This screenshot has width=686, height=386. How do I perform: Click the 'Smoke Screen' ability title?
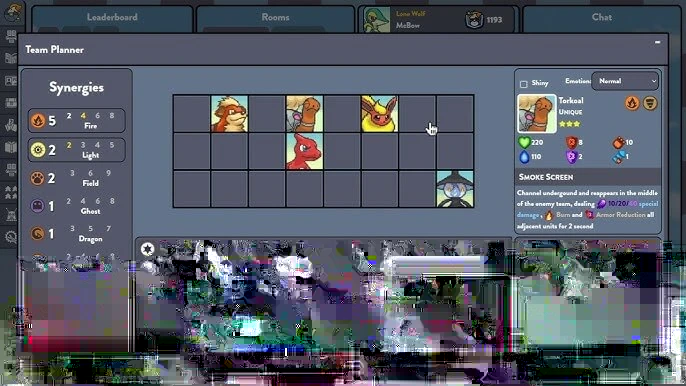pyautogui.click(x=546, y=177)
